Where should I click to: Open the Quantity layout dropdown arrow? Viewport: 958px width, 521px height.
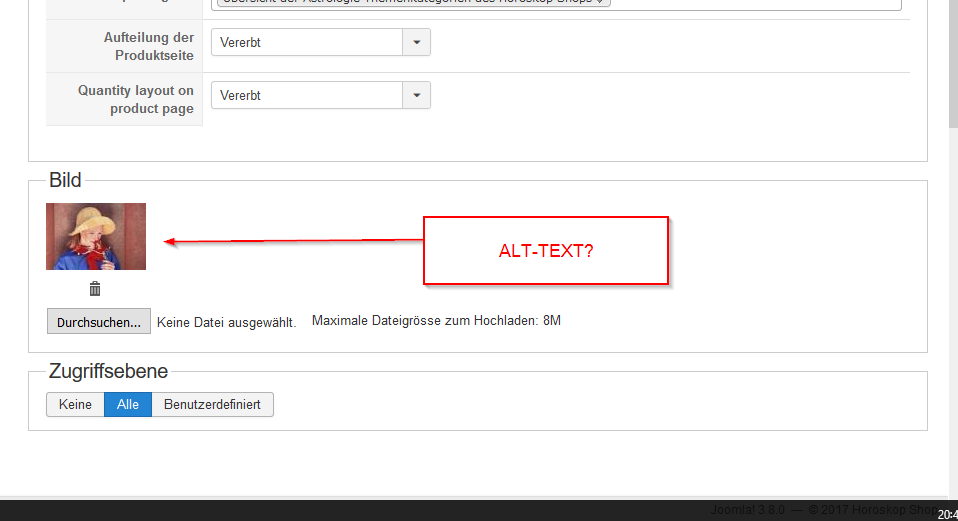[417, 95]
